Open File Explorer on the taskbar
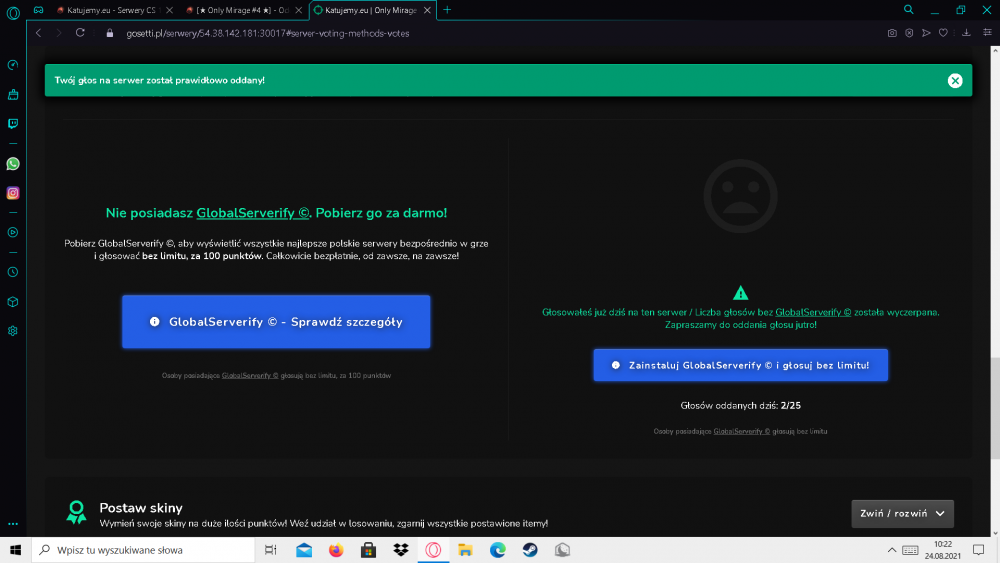The width and height of the screenshot is (1000, 563). click(x=466, y=550)
